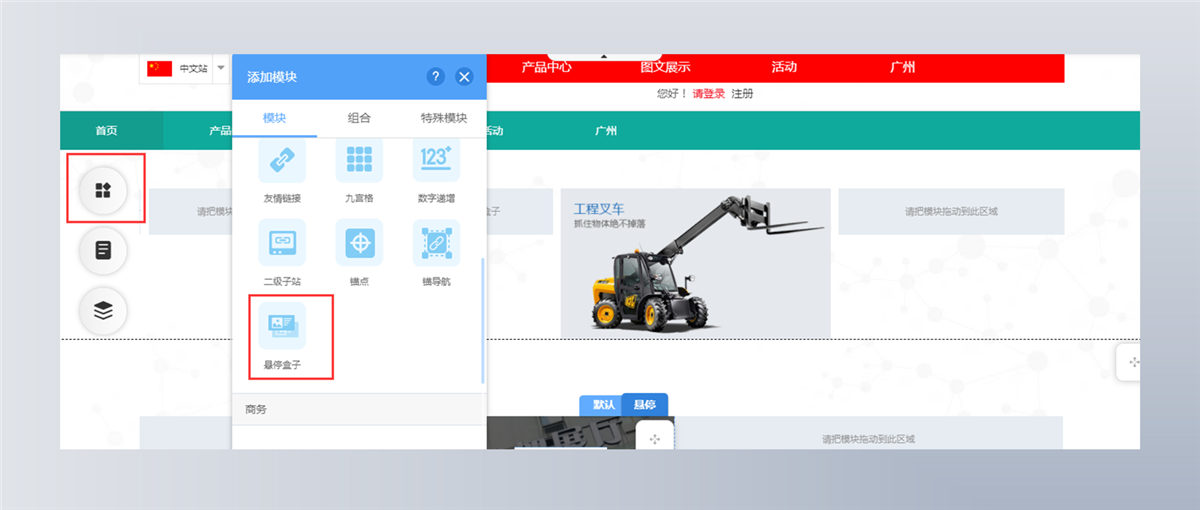Close the 添加模块 panel
The image size is (1200, 510).
pyautogui.click(x=464, y=77)
